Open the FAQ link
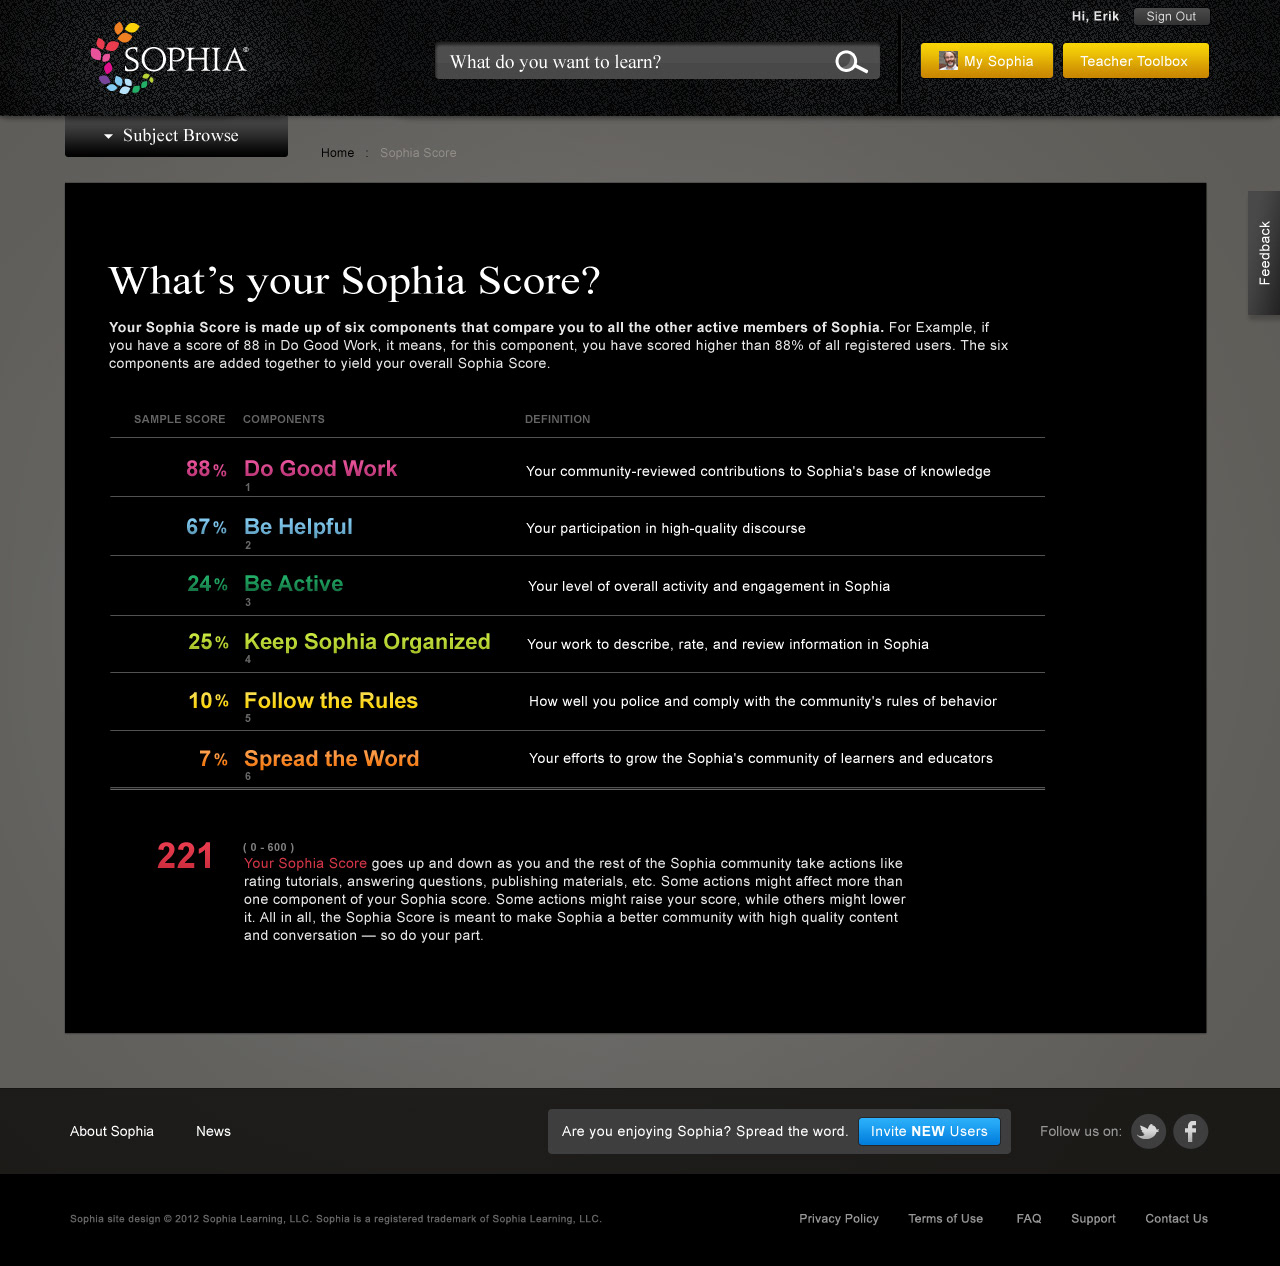Viewport: 1280px width, 1266px height. 1029,1218
